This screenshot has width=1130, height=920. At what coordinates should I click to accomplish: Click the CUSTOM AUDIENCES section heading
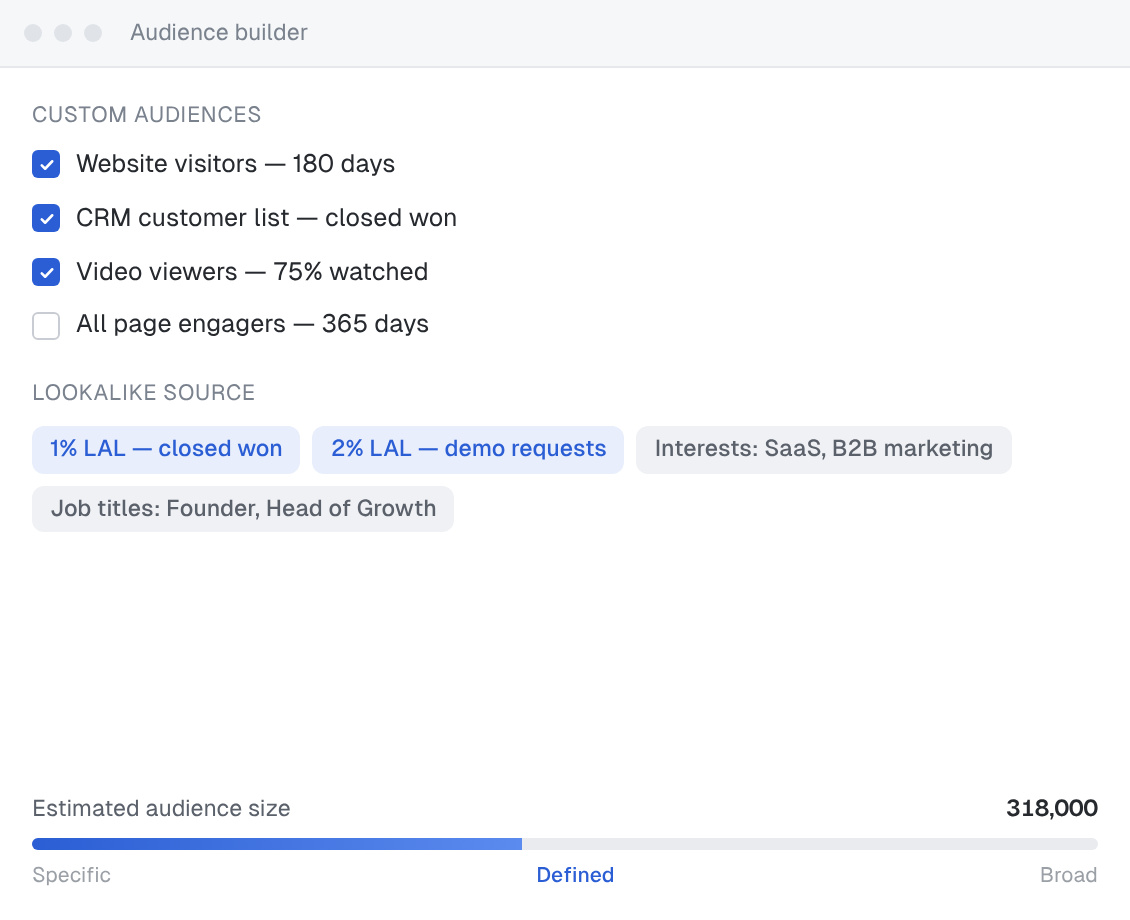(x=146, y=115)
